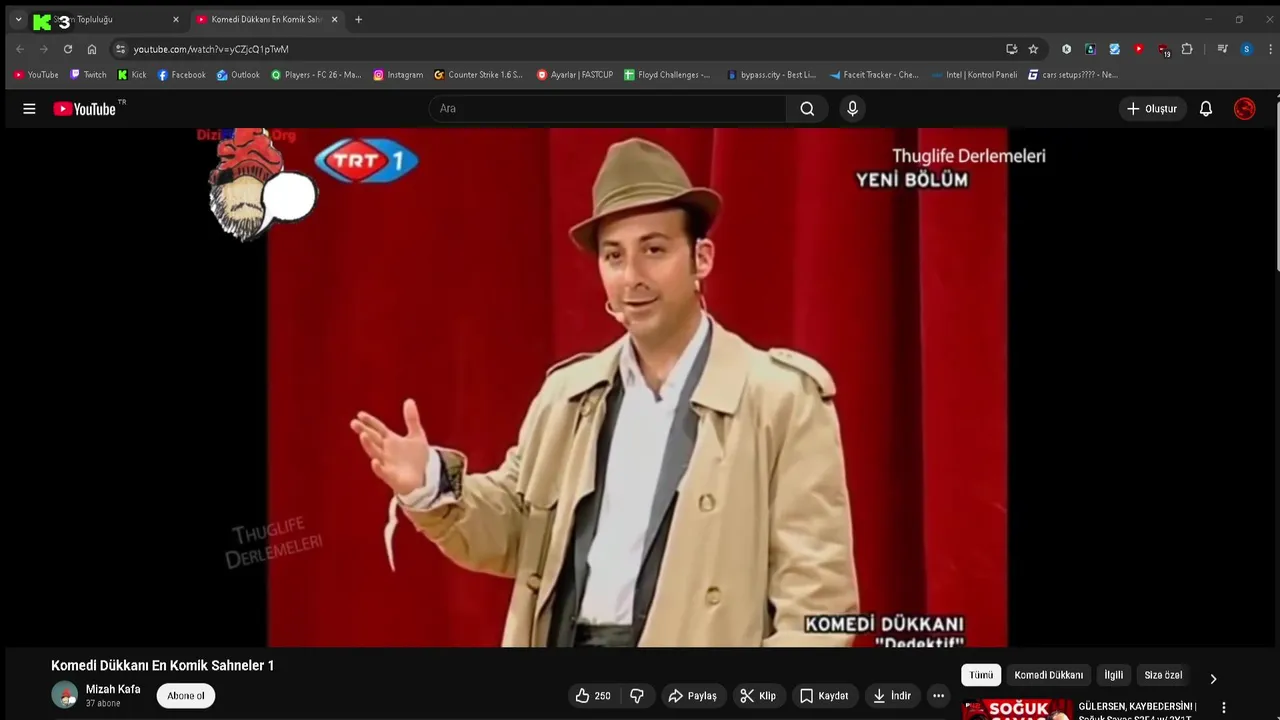Open bypass.city bookmark
This screenshot has height=720, width=1280.
[x=771, y=75]
